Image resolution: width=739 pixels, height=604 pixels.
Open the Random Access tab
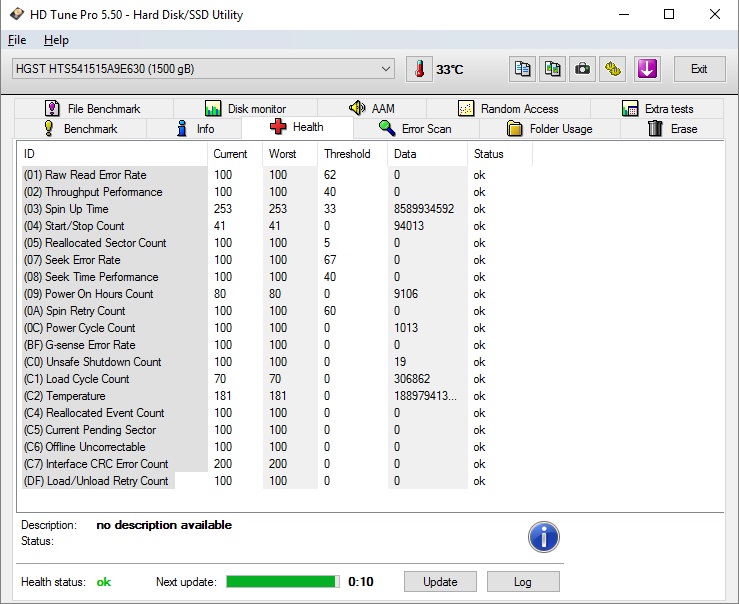pyautogui.click(x=508, y=109)
